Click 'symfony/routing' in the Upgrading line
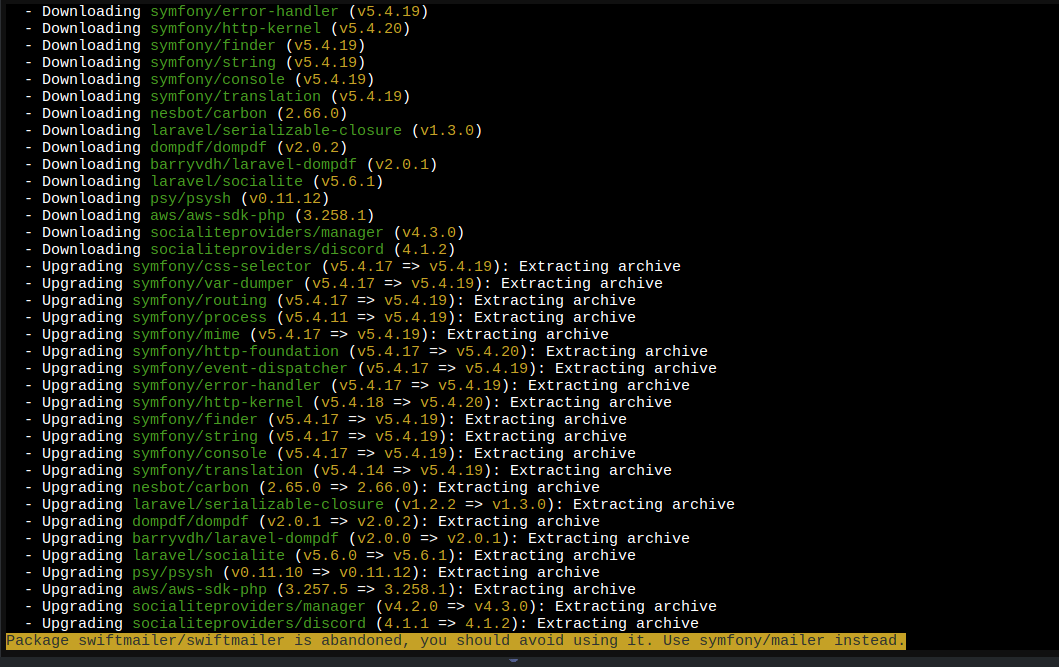 [x=199, y=300]
